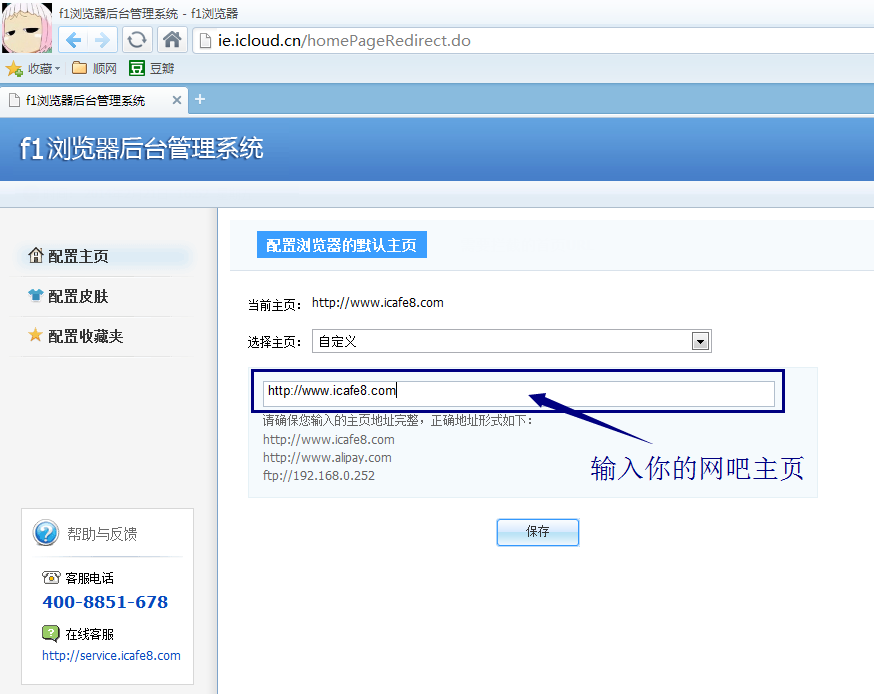Image resolution: width=874 pixels, height=694 pixels.
Task: Open the 顺网 bookmark folder
Action: tap(94, 68)
